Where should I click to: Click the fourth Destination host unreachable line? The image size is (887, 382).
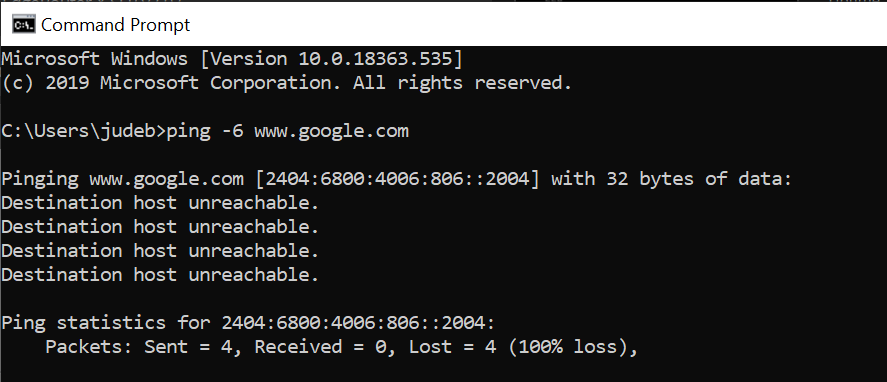[160, 276]
